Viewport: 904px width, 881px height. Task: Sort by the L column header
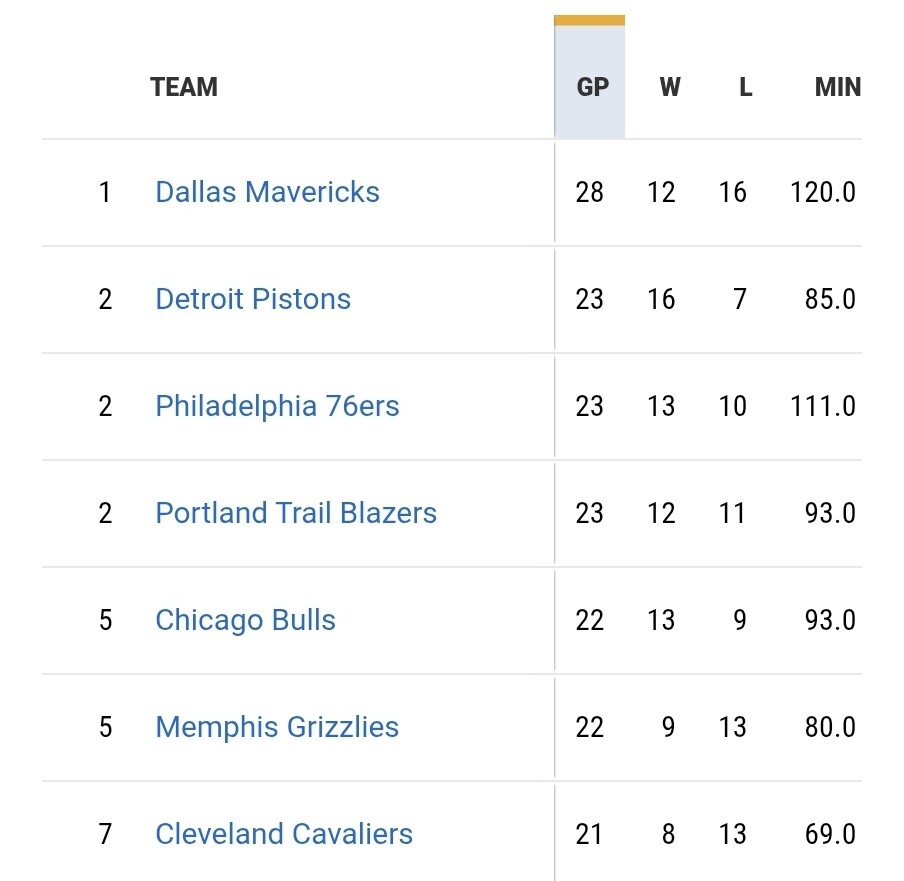pos(745,87)
